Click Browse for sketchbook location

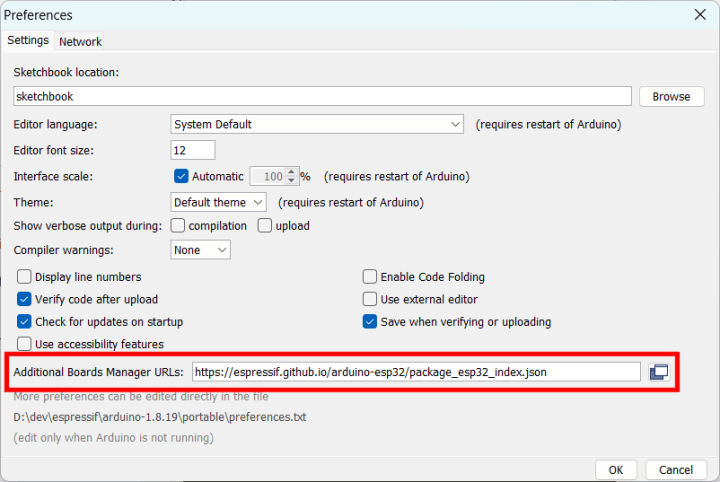coord(671,97)
